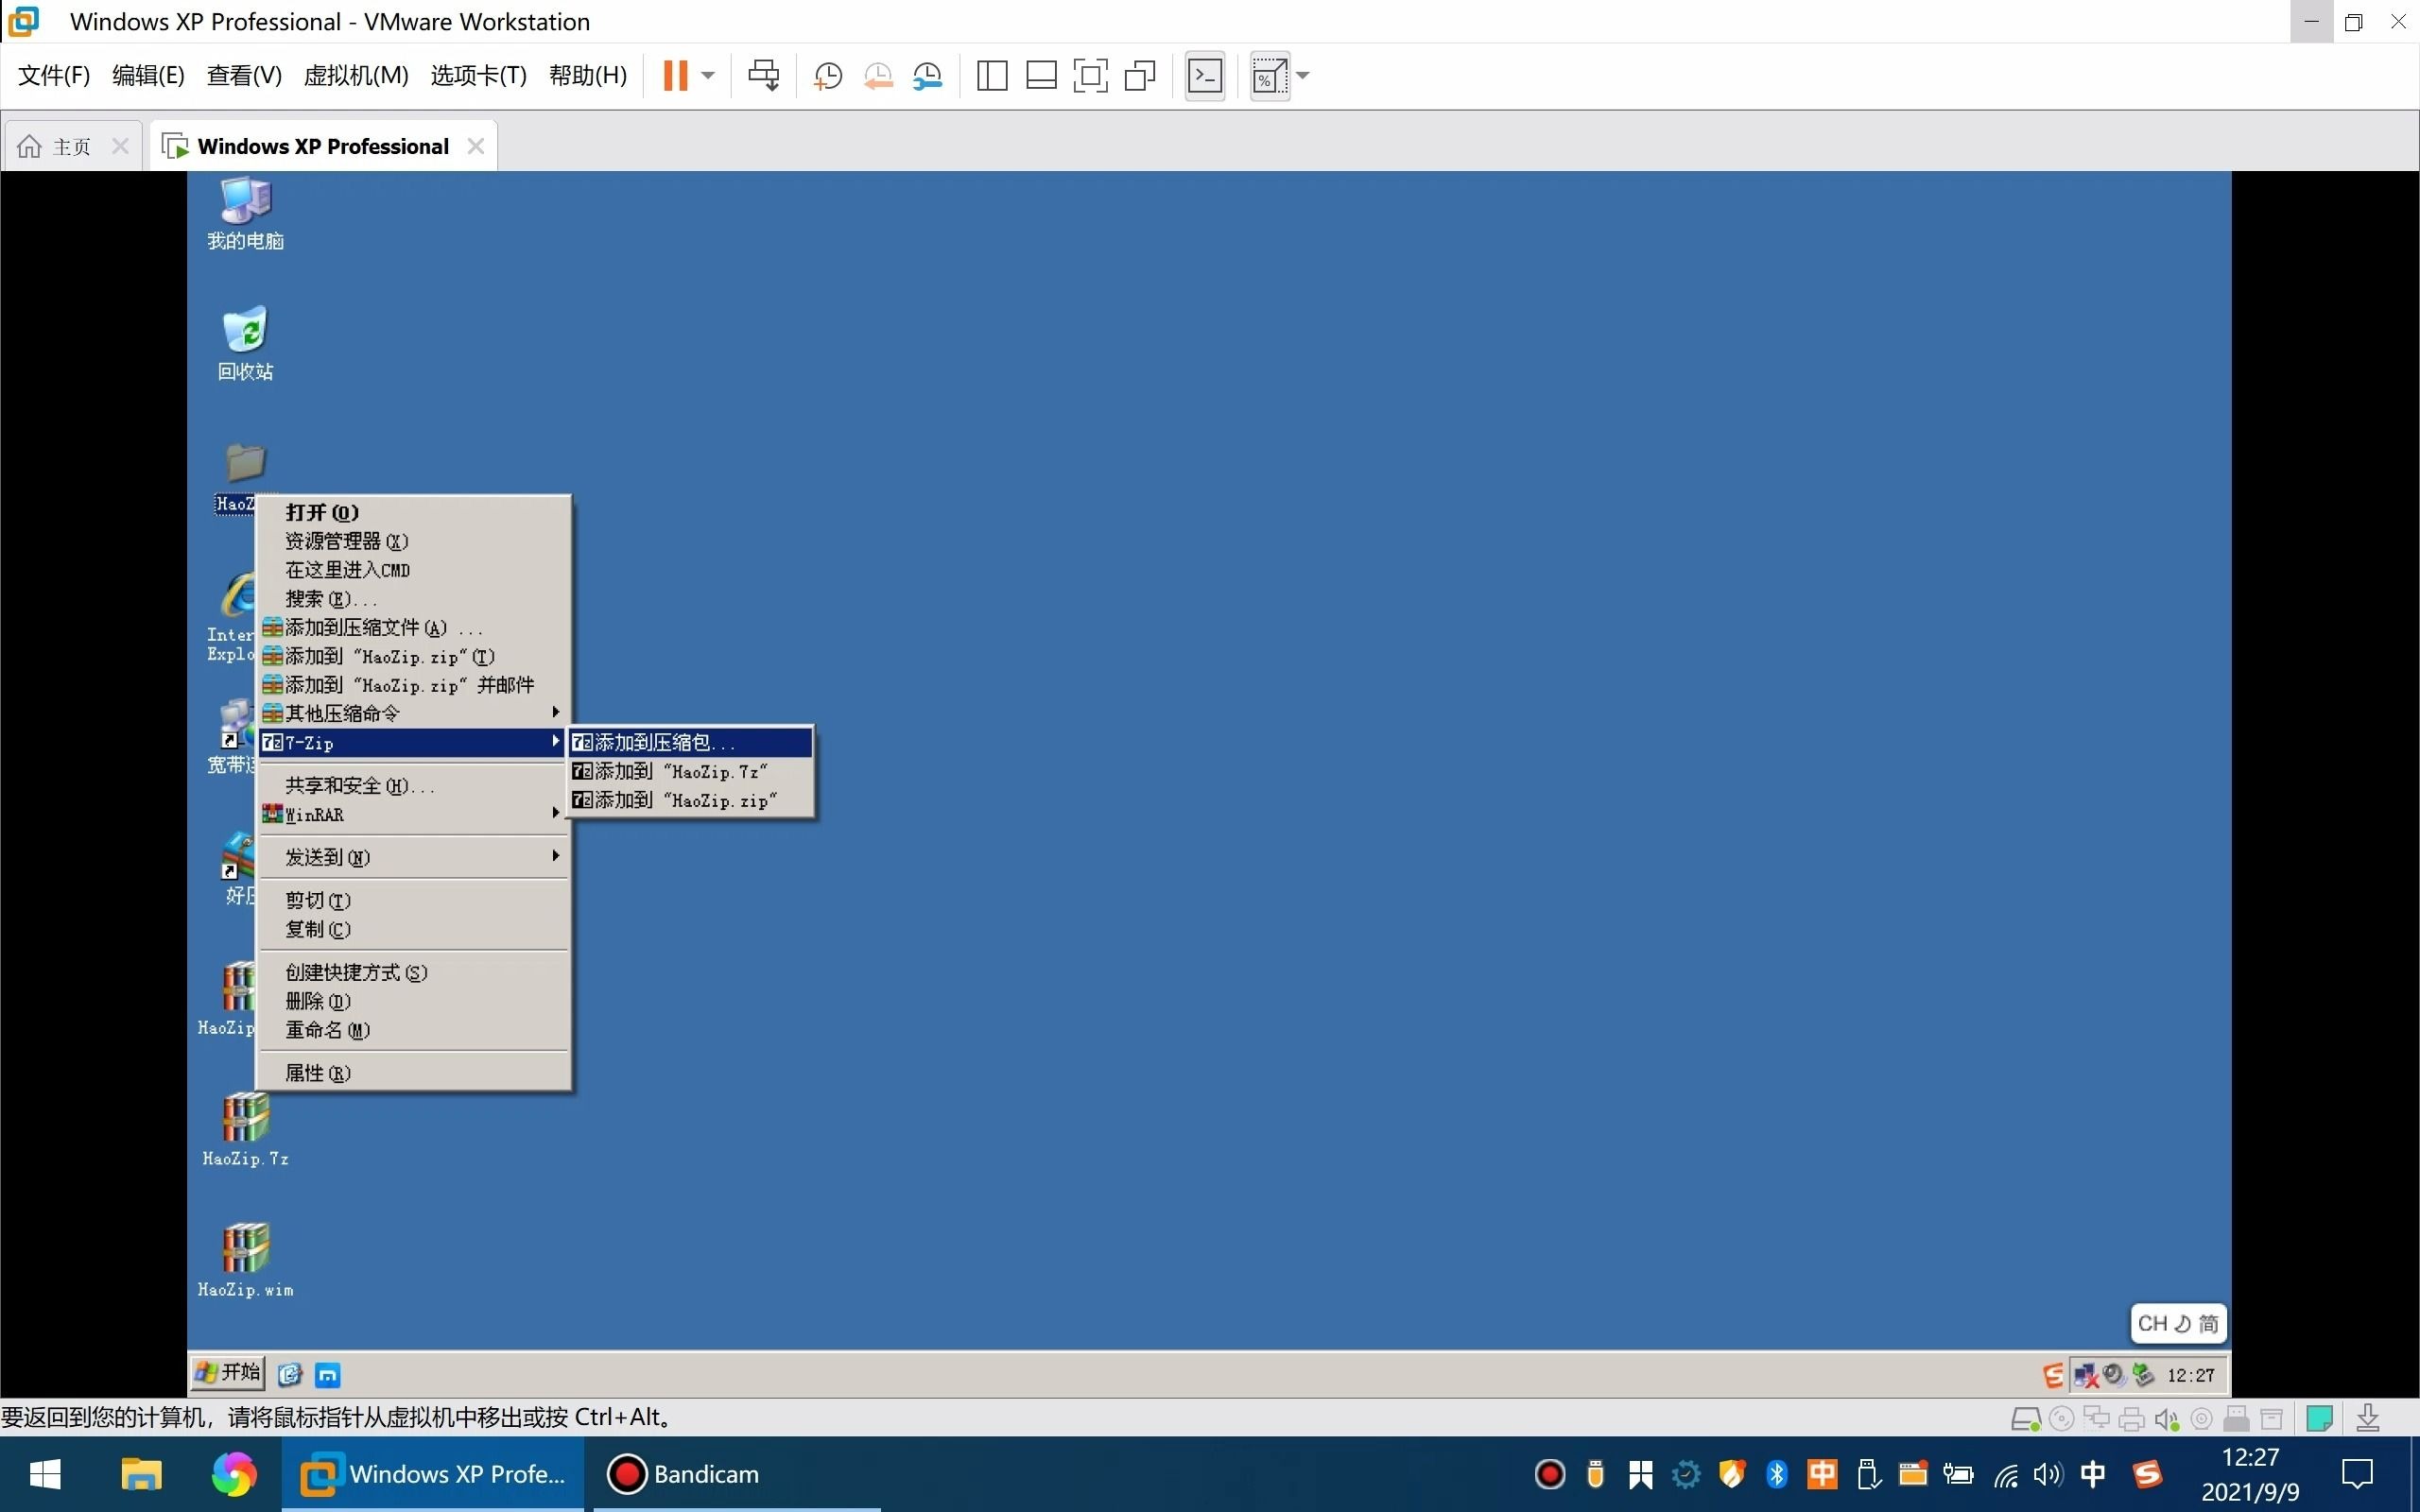The image size is (2420, 1512).
Task: Open the 文件(F) menu
Action: [x=54, y=75]
